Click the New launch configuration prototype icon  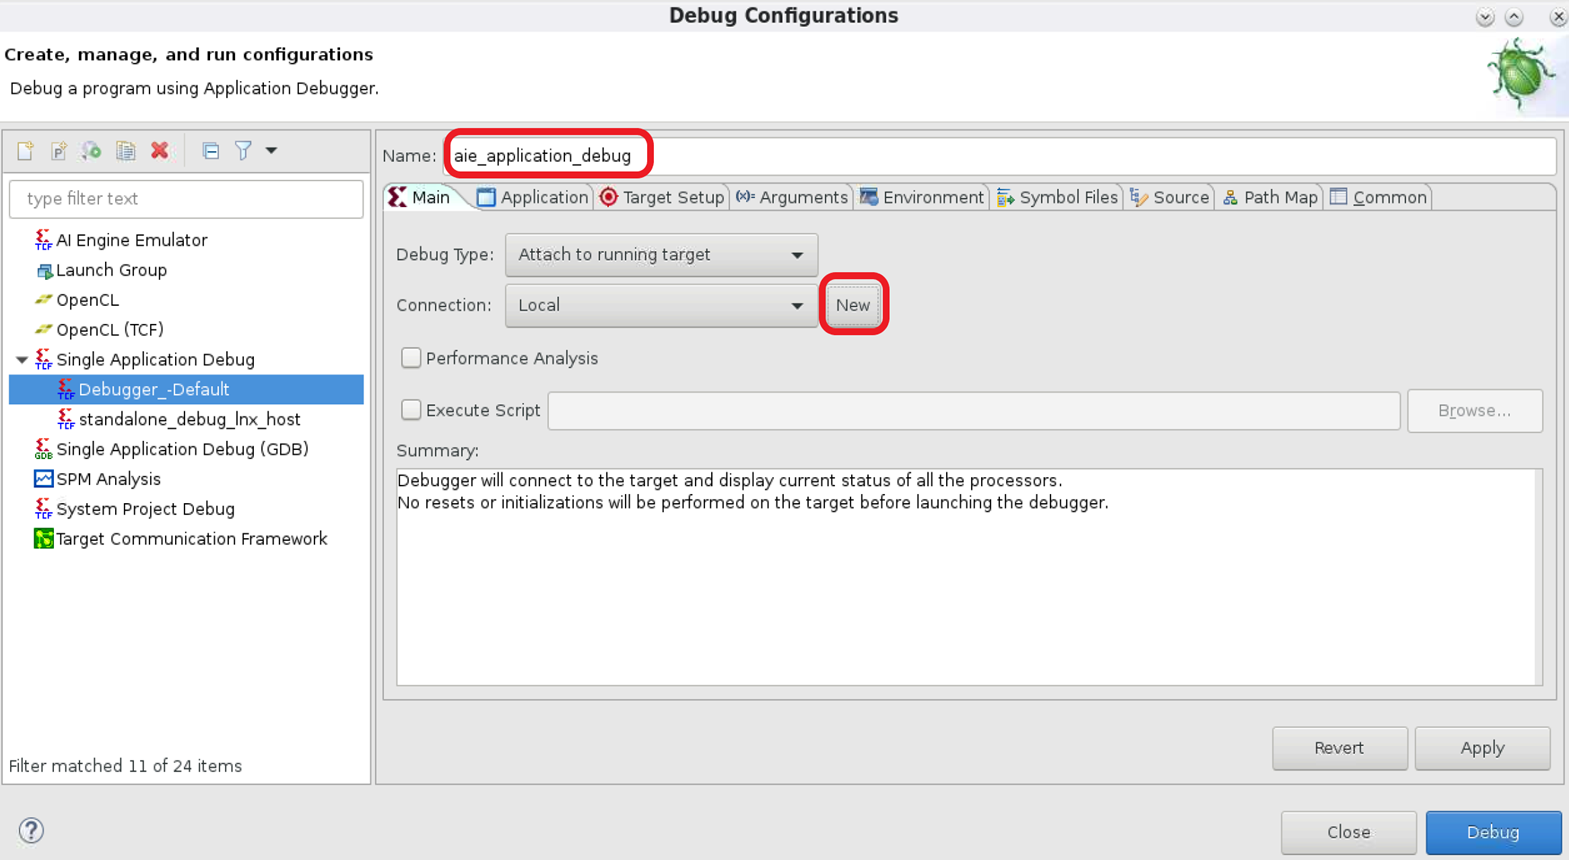pos(59,151)
